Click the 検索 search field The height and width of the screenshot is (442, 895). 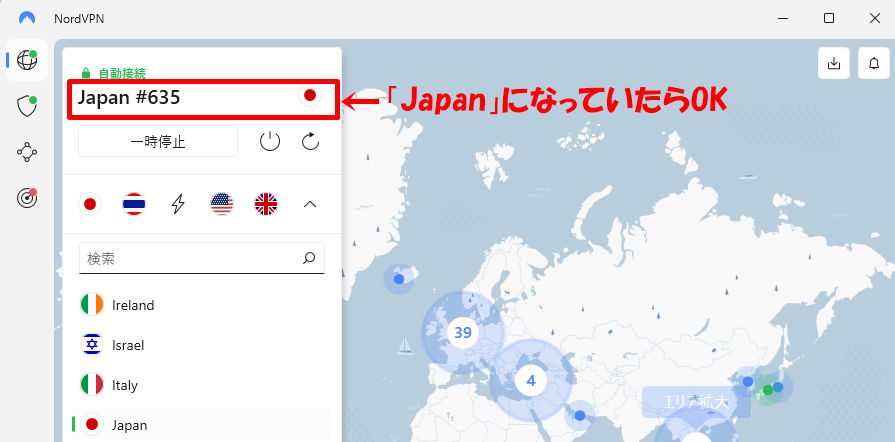tap(202, 258)
